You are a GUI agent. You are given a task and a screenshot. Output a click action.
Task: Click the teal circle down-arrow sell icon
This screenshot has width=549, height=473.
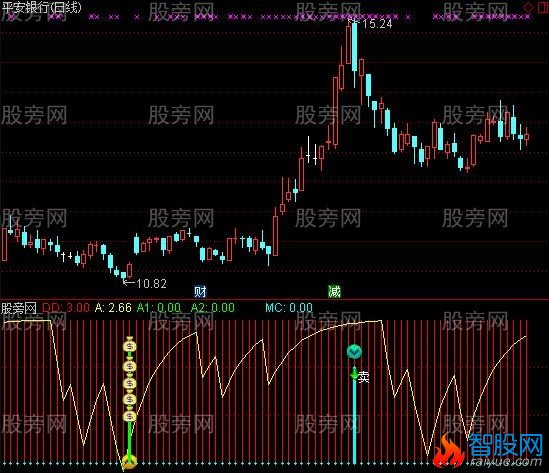(354, 351)
